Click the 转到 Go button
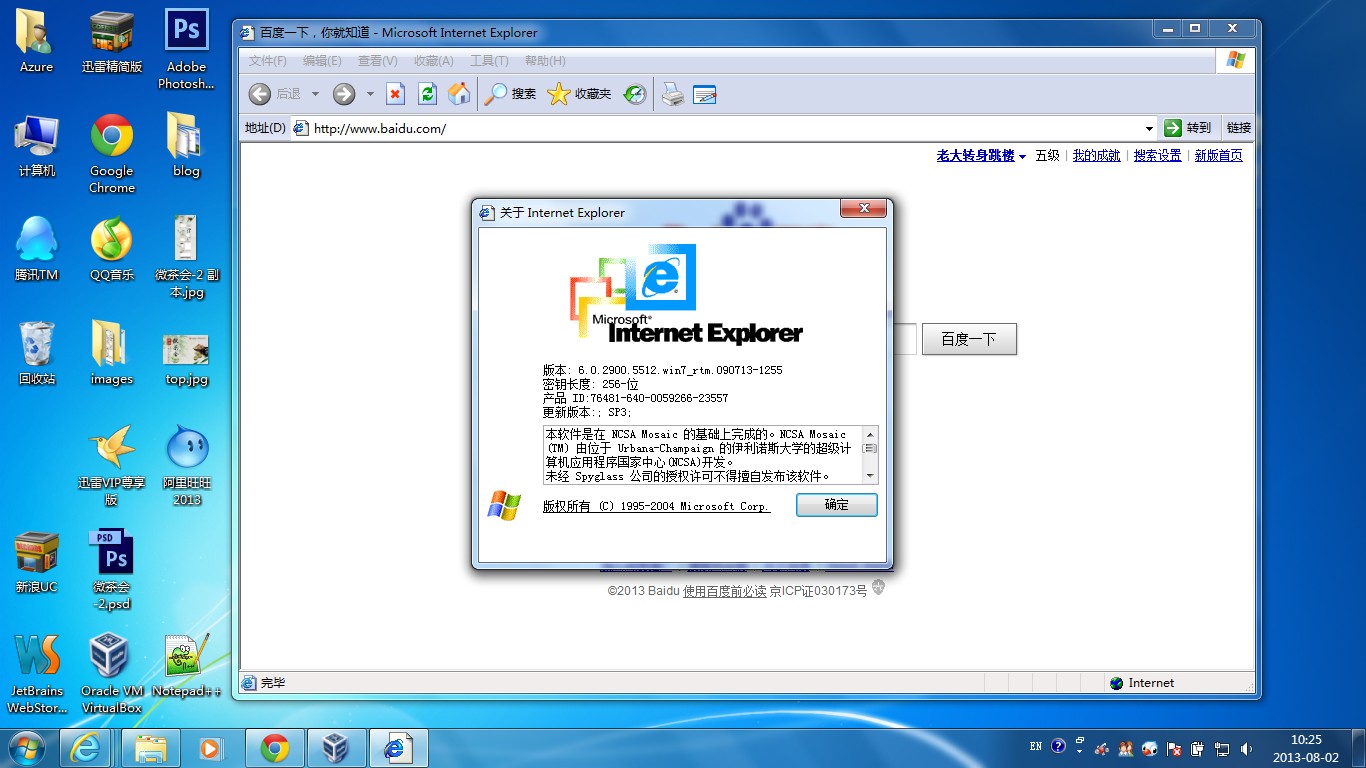Viewport: 1366px width, 768px height. pos(1187,128)
